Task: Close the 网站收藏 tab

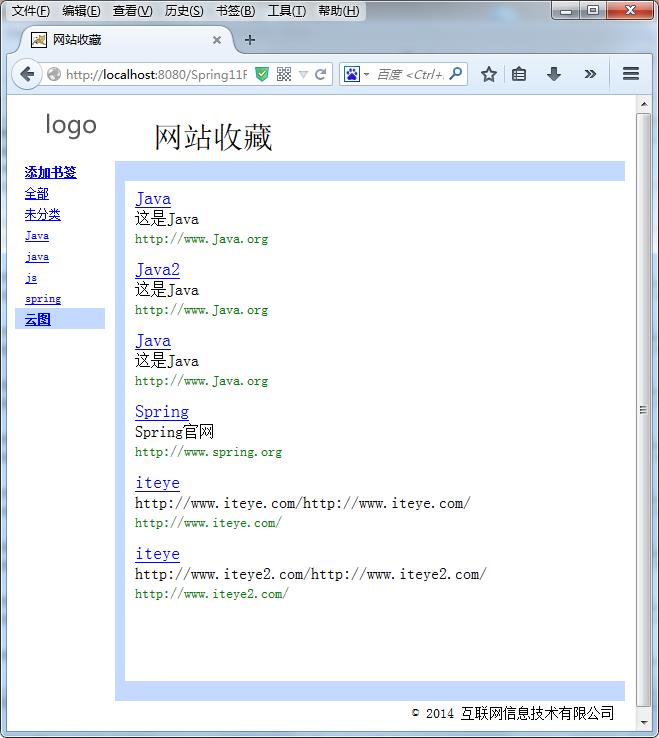Action: point(217,40)
